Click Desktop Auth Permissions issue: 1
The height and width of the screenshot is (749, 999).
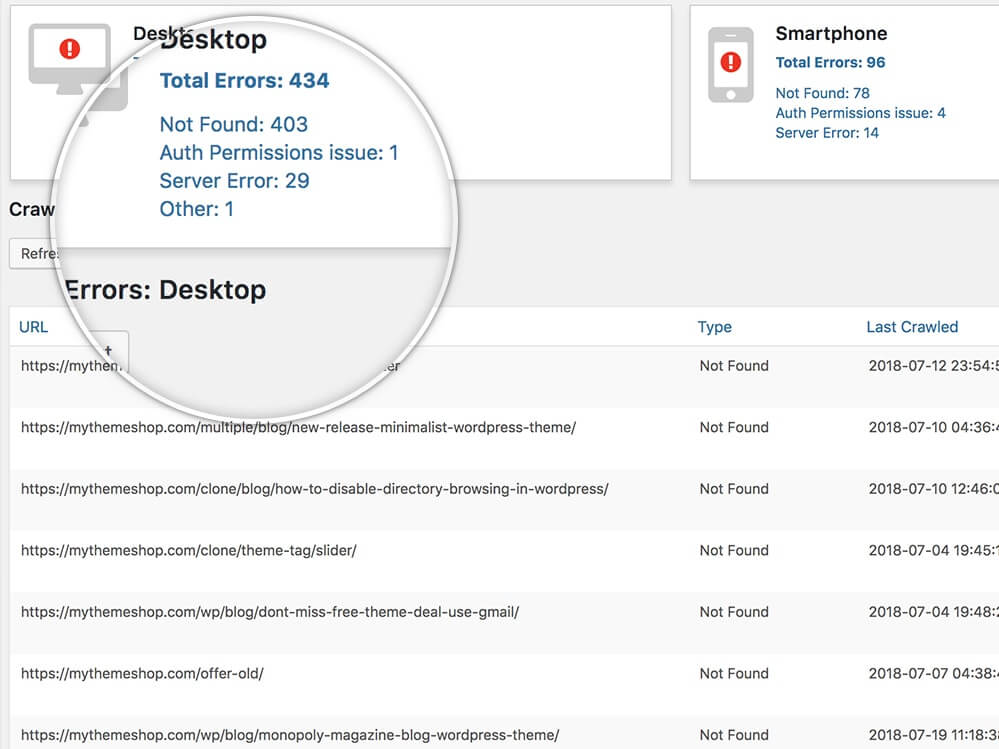point(279,153)
